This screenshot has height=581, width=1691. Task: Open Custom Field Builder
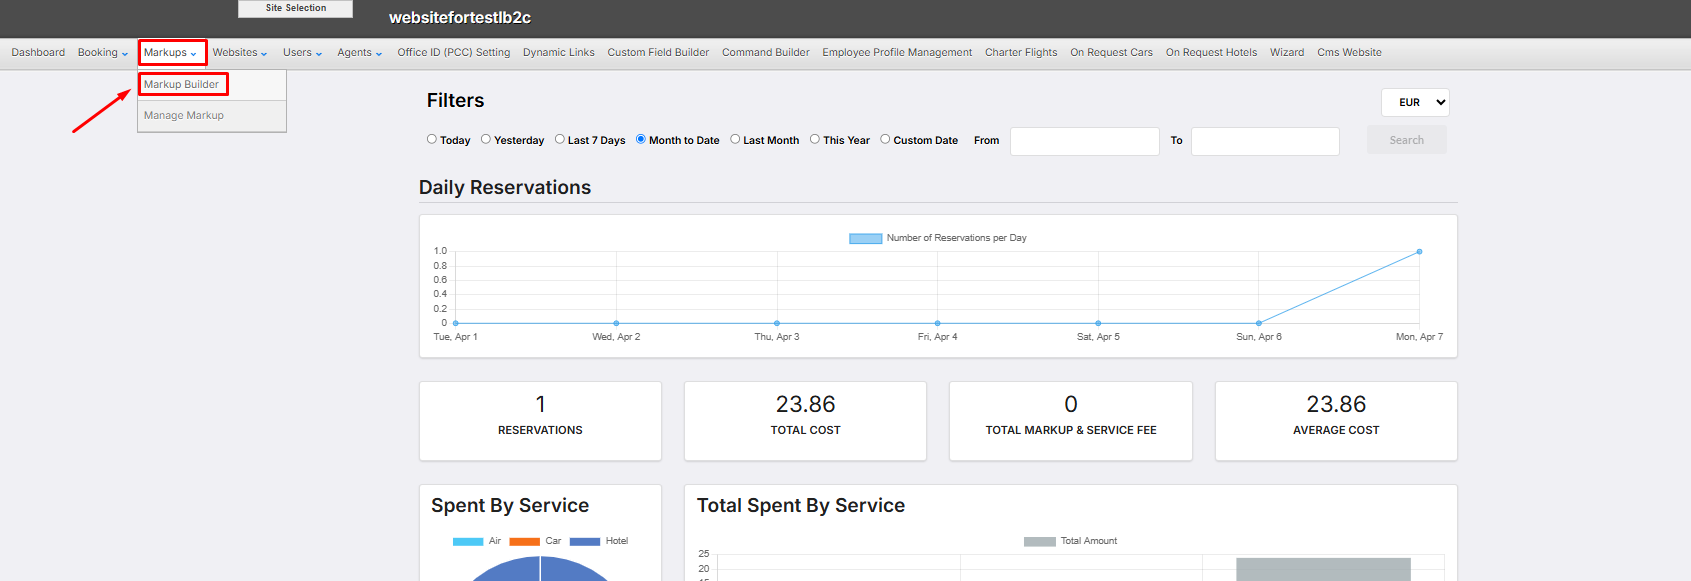tap(658, 53)
